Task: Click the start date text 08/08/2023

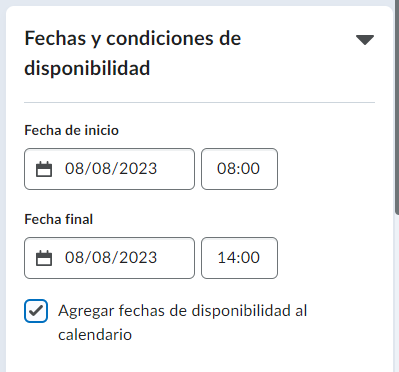Action: tap(111, 169)
